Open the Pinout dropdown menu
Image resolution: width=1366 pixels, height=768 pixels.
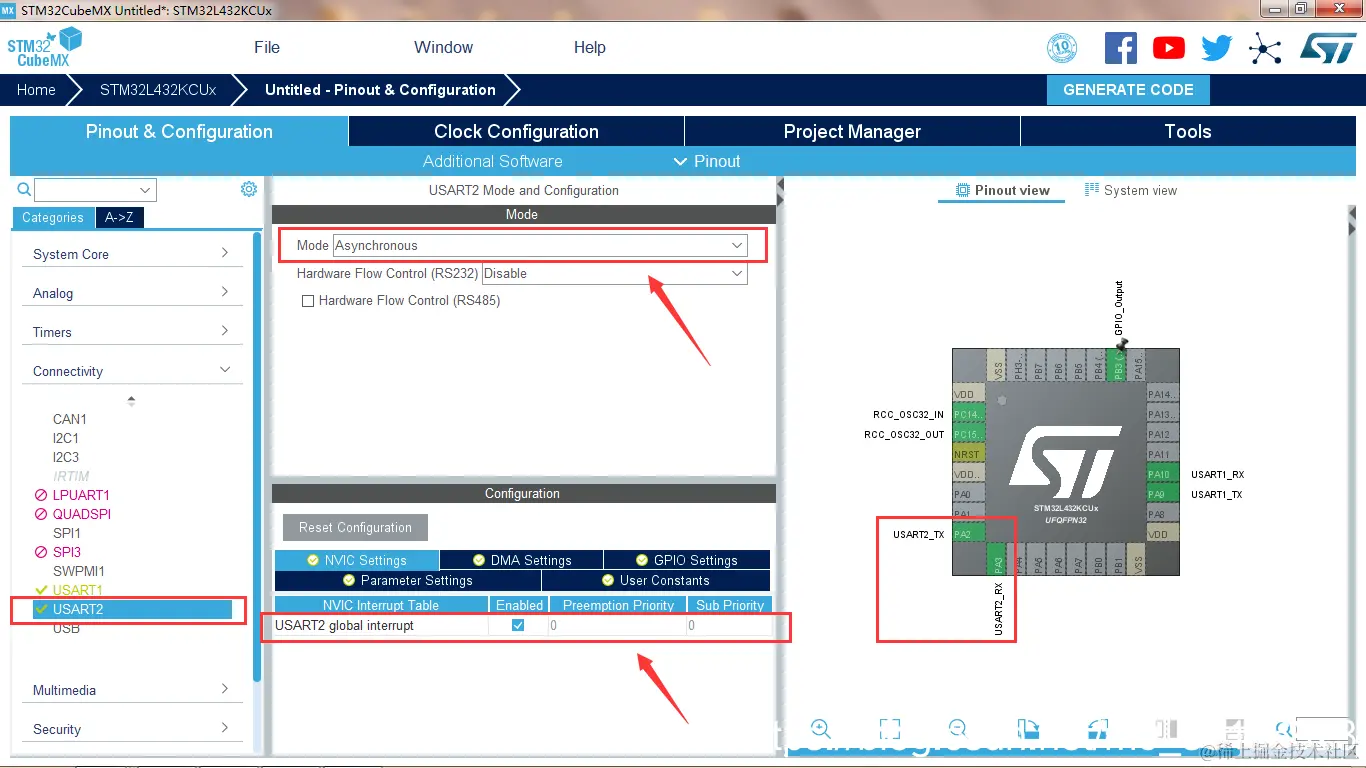click(707, 161)
